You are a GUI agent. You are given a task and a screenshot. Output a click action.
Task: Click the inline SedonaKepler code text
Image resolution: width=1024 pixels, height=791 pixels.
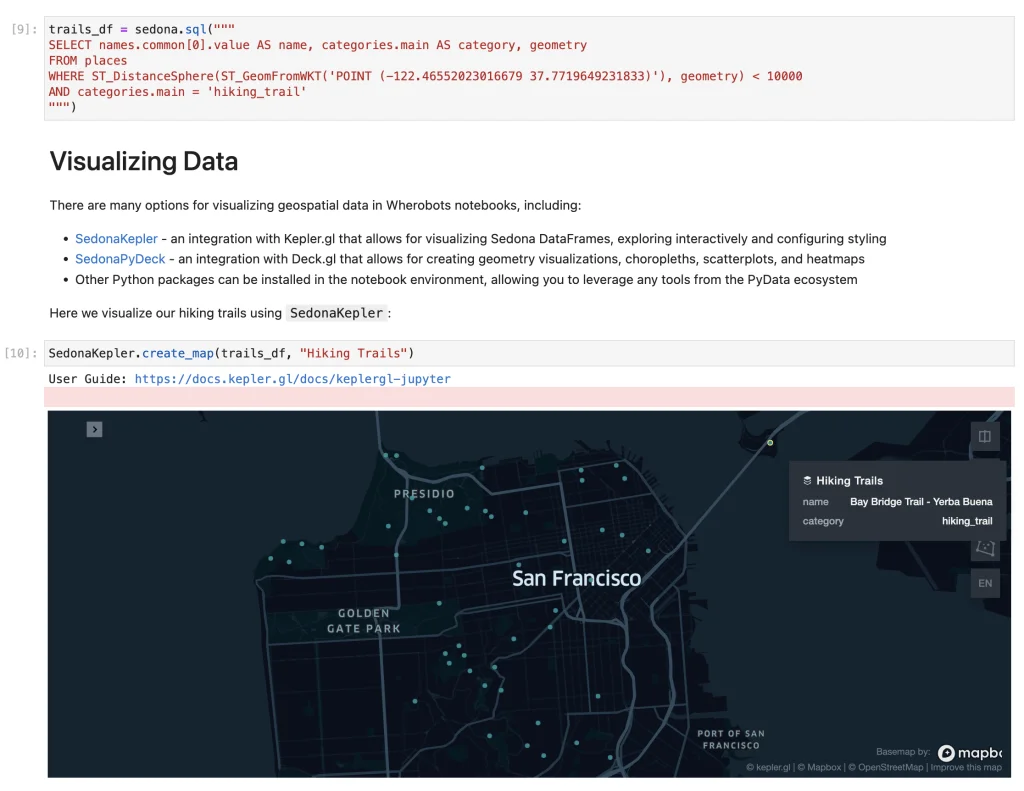coord(336,314)
